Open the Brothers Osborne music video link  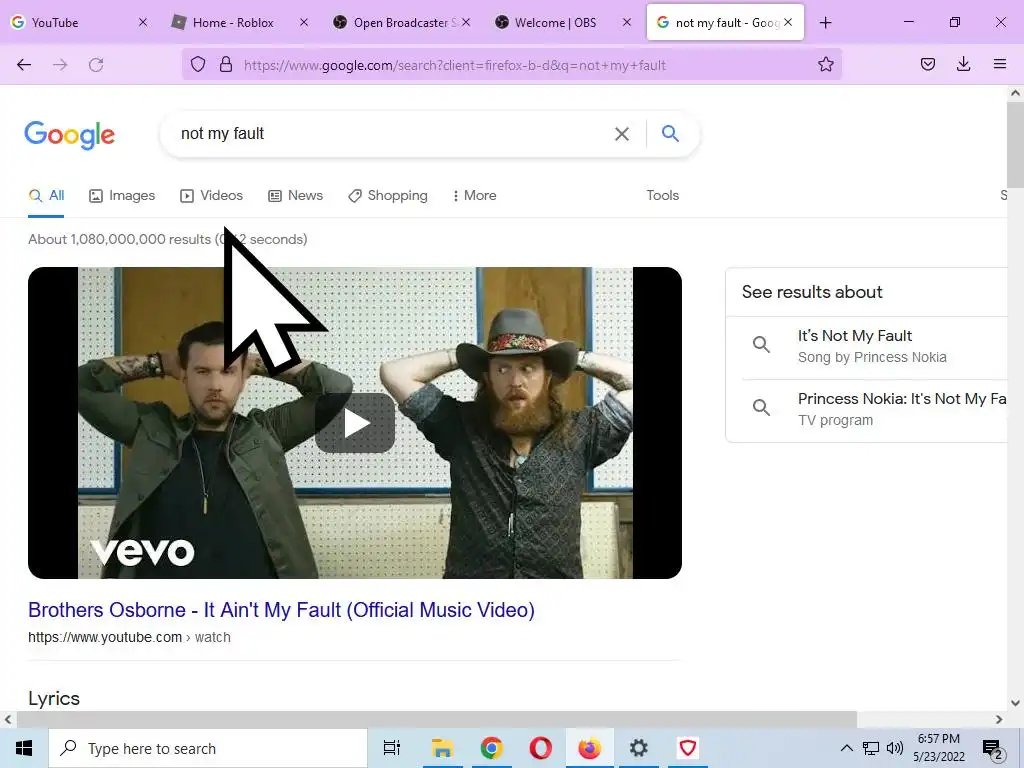281,610
